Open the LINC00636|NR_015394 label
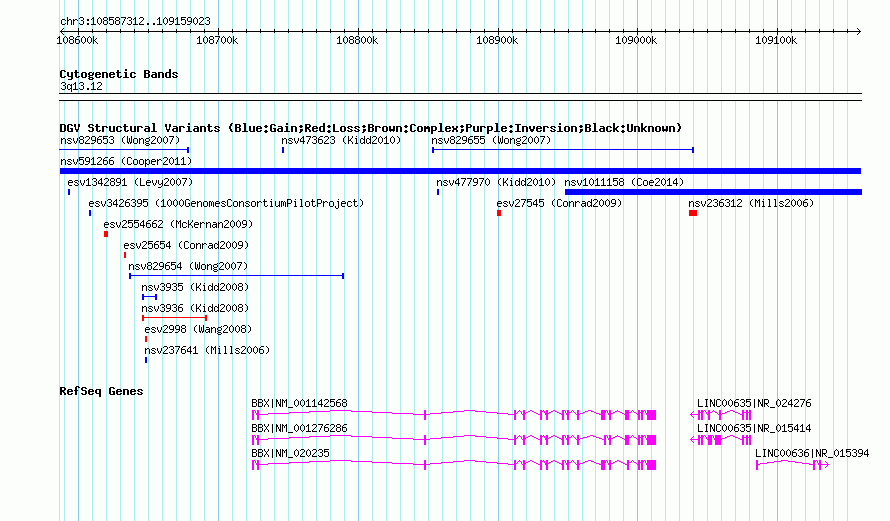This screenshot has height=521, width=890. [x=812, y=453]
